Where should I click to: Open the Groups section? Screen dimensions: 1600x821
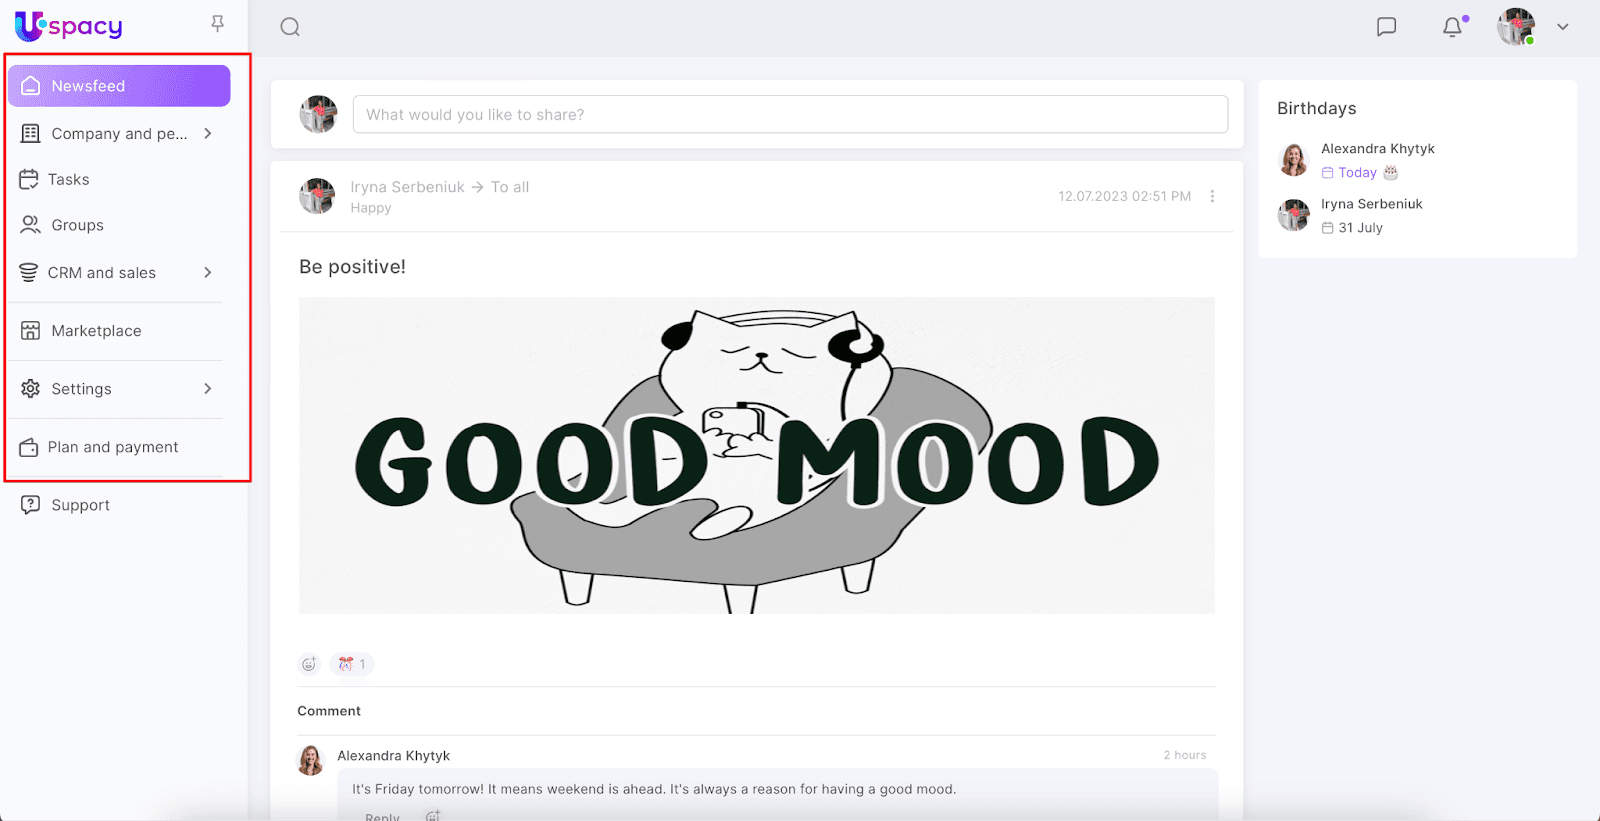pyautogui.click(x=119, y=225)
